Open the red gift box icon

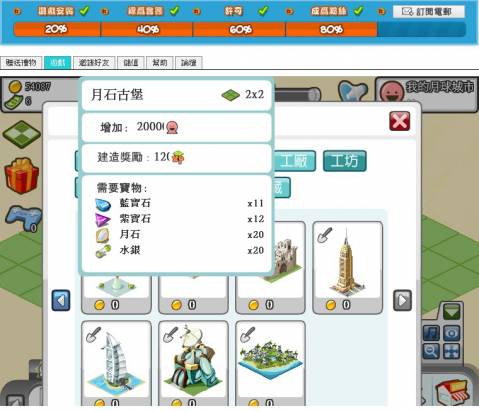point(21,176)
